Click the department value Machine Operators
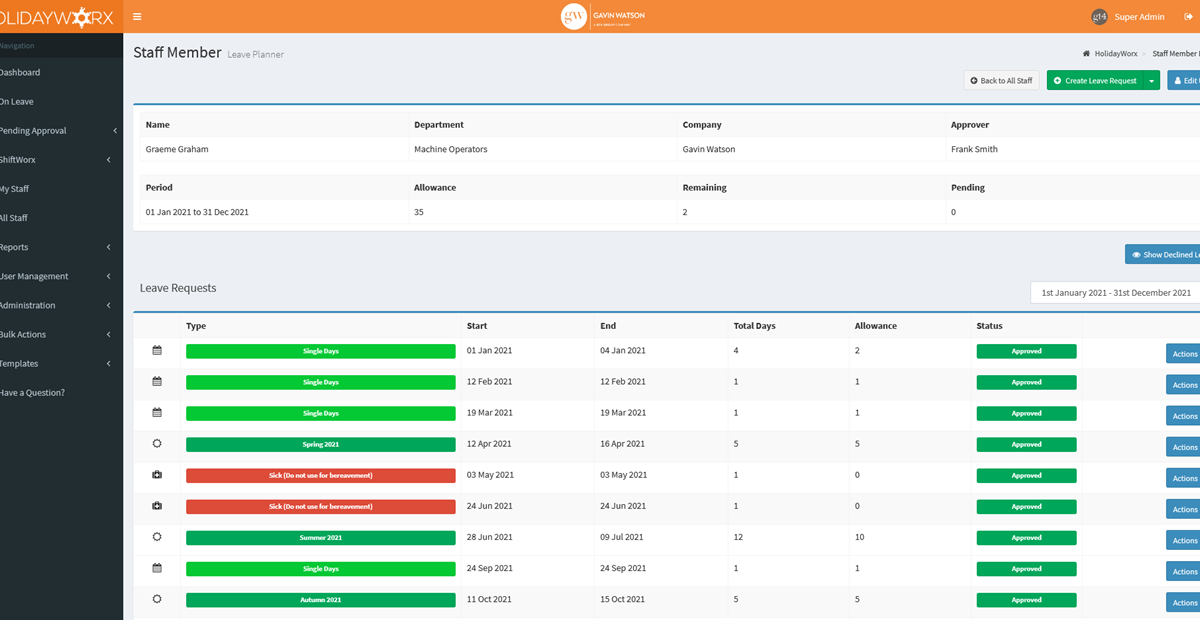The image size is (1200, 620). [x=450, y=149]
